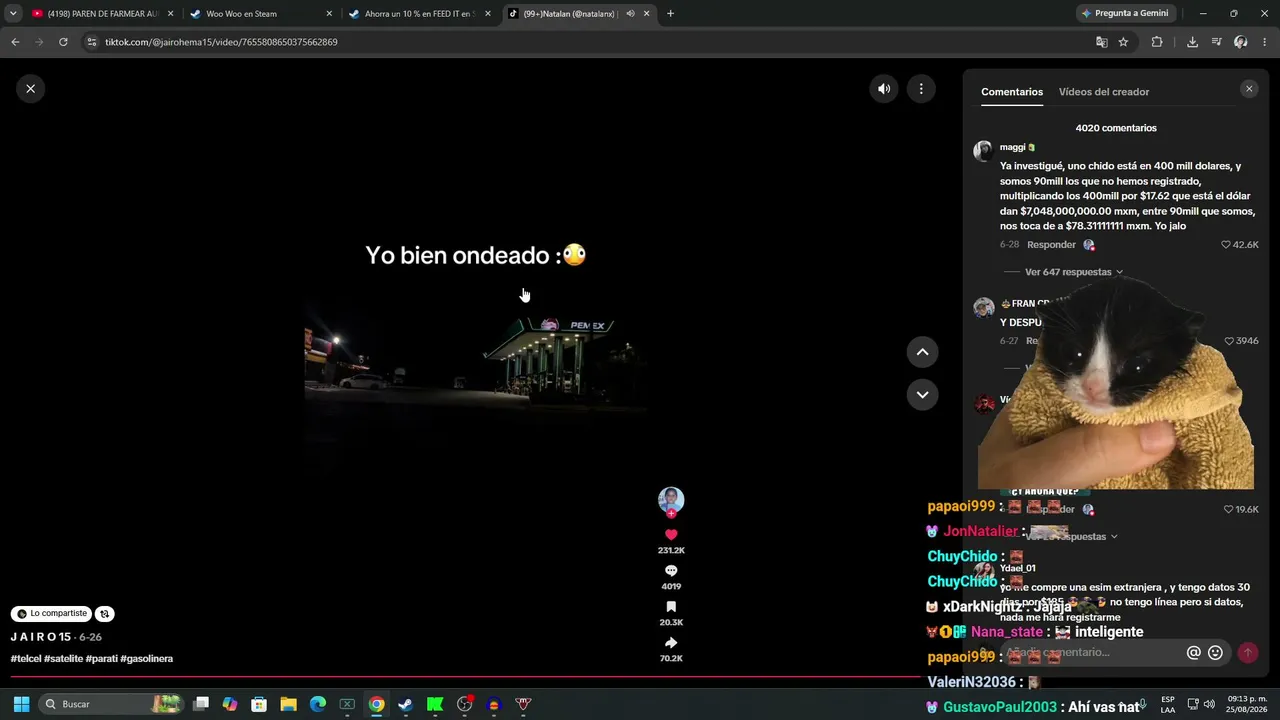The height and width of the screenshot is (720, 1280).
Task: Open a new Chrome tab
Action: [x=670, y=14]
